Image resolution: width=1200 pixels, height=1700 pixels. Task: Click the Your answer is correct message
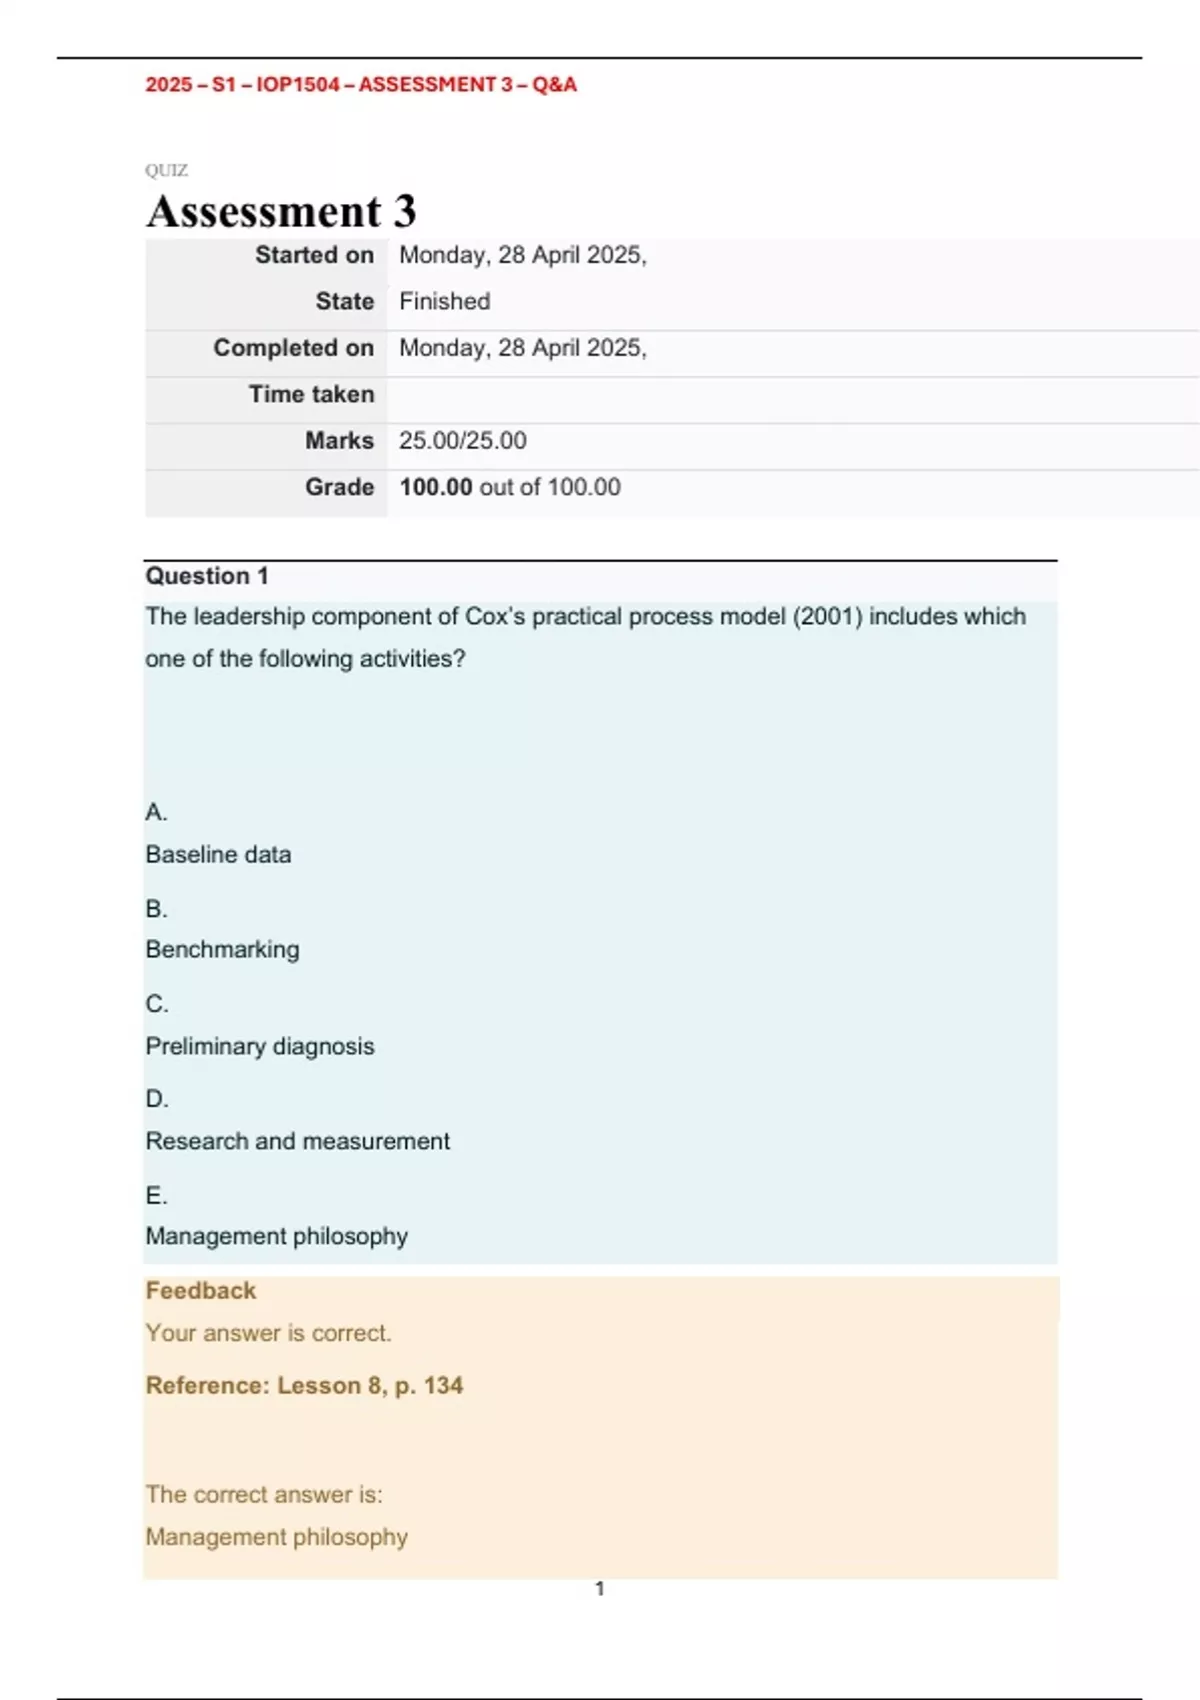point(269,1333)
